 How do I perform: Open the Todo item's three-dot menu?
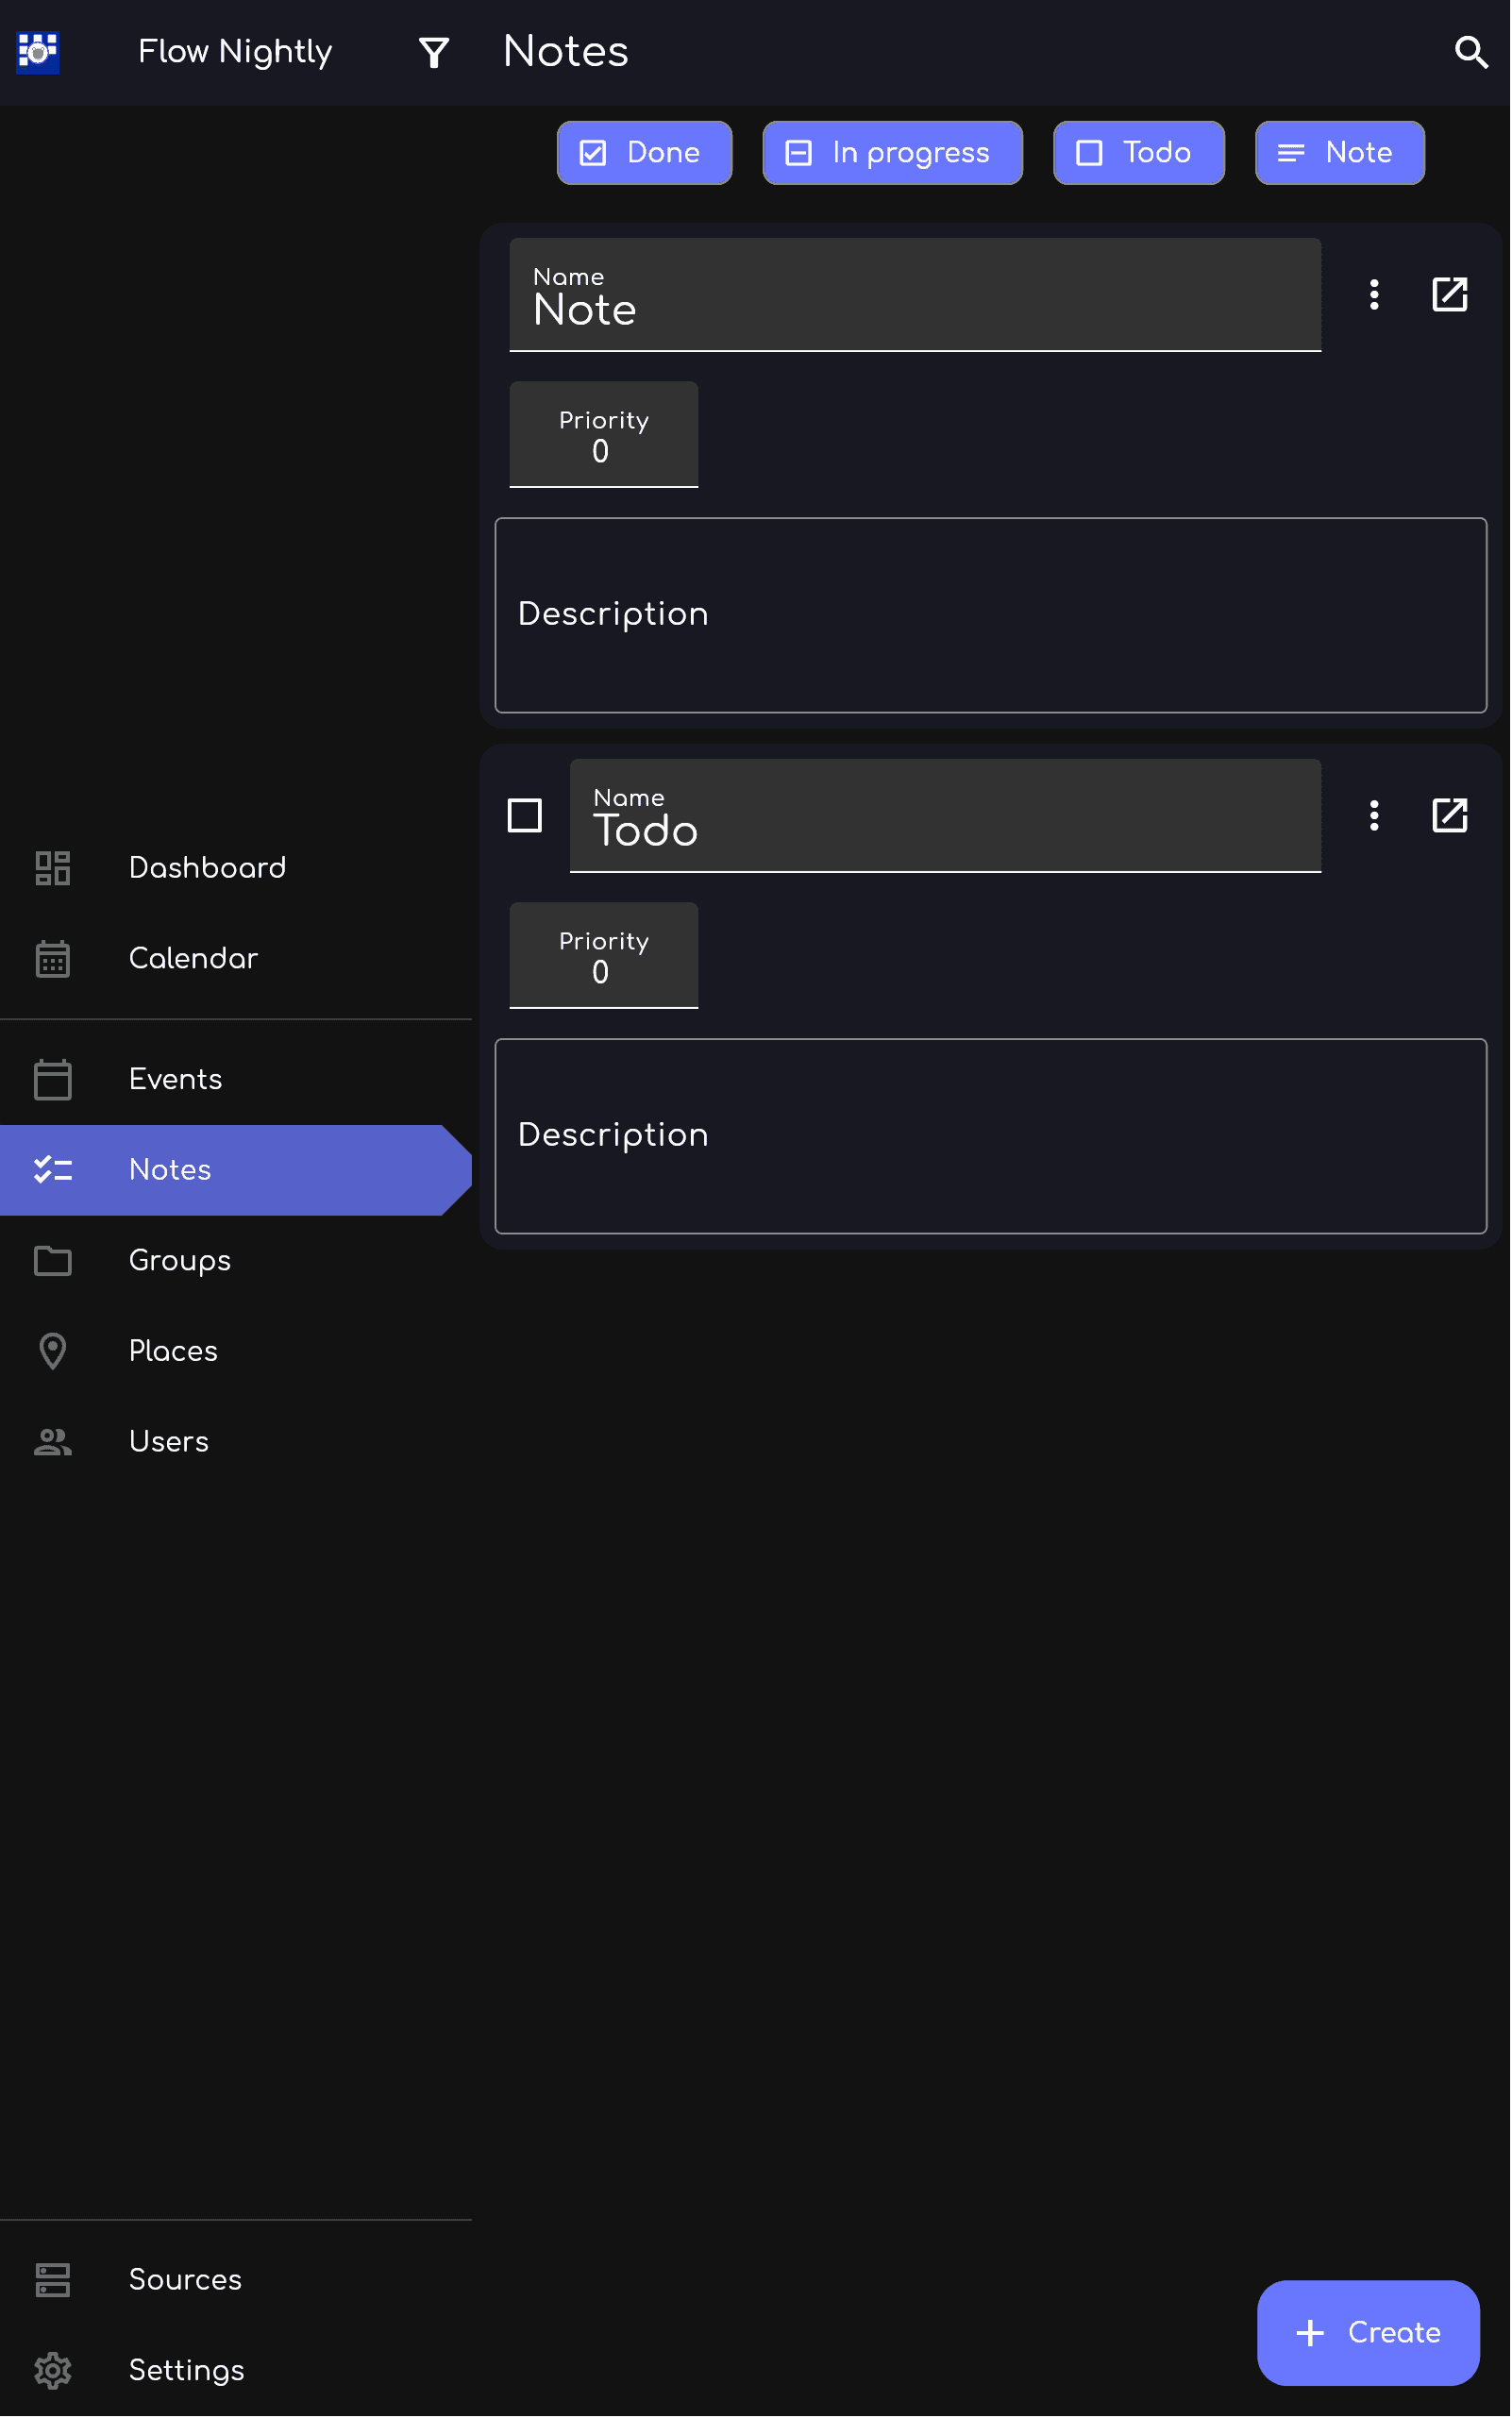(1374, 816)
